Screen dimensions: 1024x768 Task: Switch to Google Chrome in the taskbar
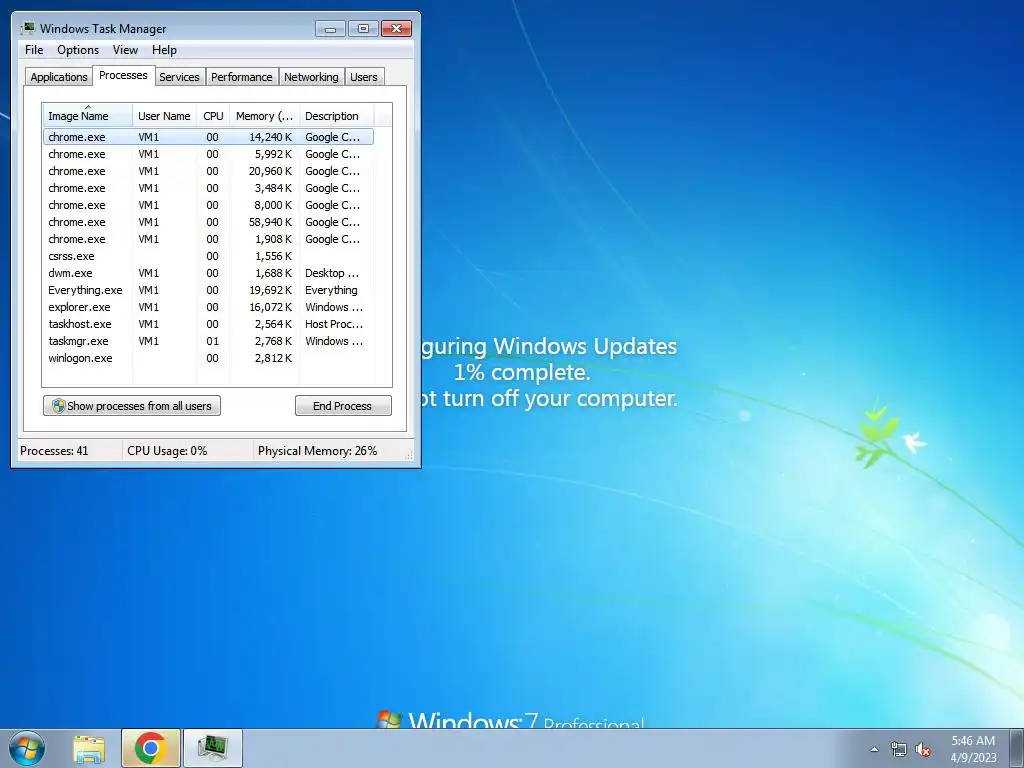[x=150, y=748]
